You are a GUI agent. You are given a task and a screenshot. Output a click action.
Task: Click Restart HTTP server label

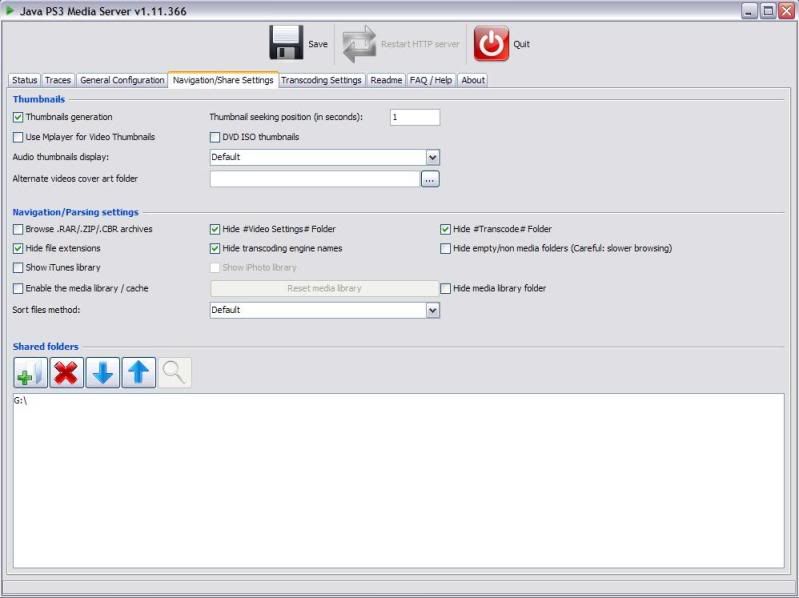point(420,44)
